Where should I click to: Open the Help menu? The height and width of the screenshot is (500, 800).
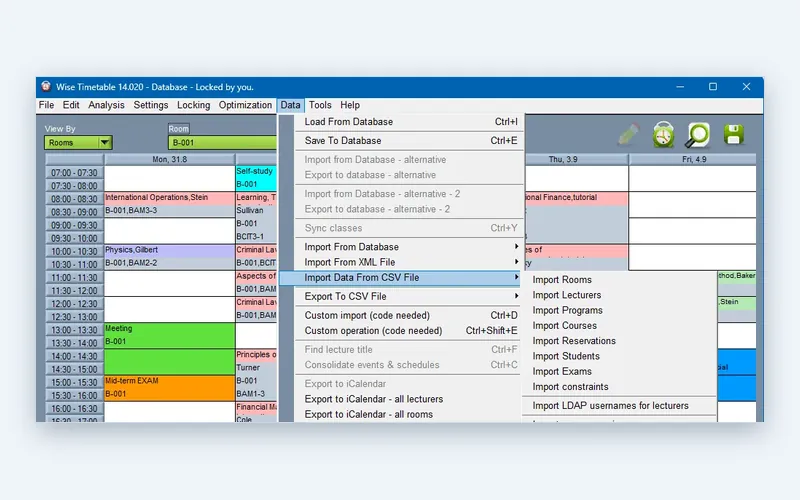[x=350, y=105]
